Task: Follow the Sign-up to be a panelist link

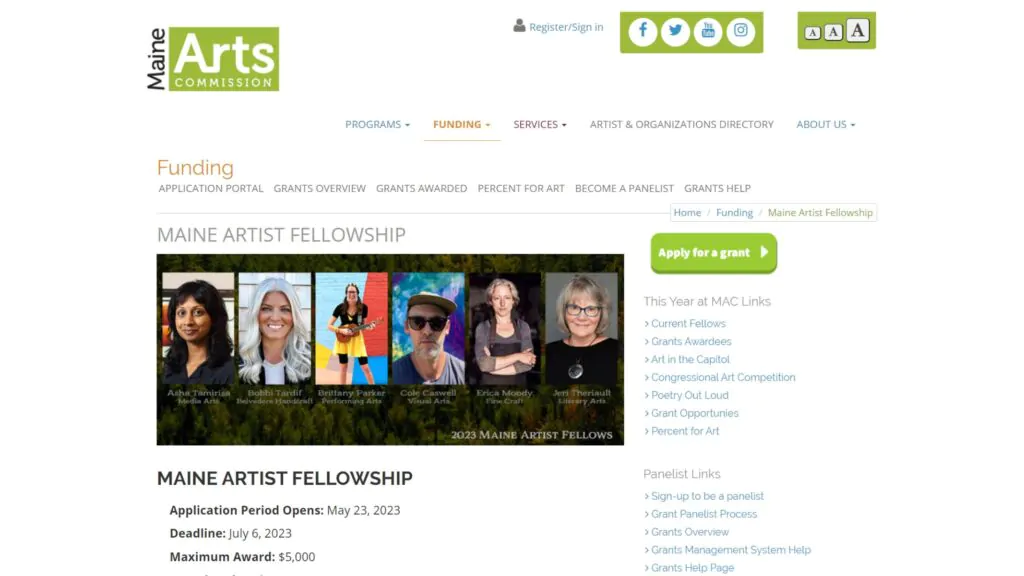Action: pos(707,496)
